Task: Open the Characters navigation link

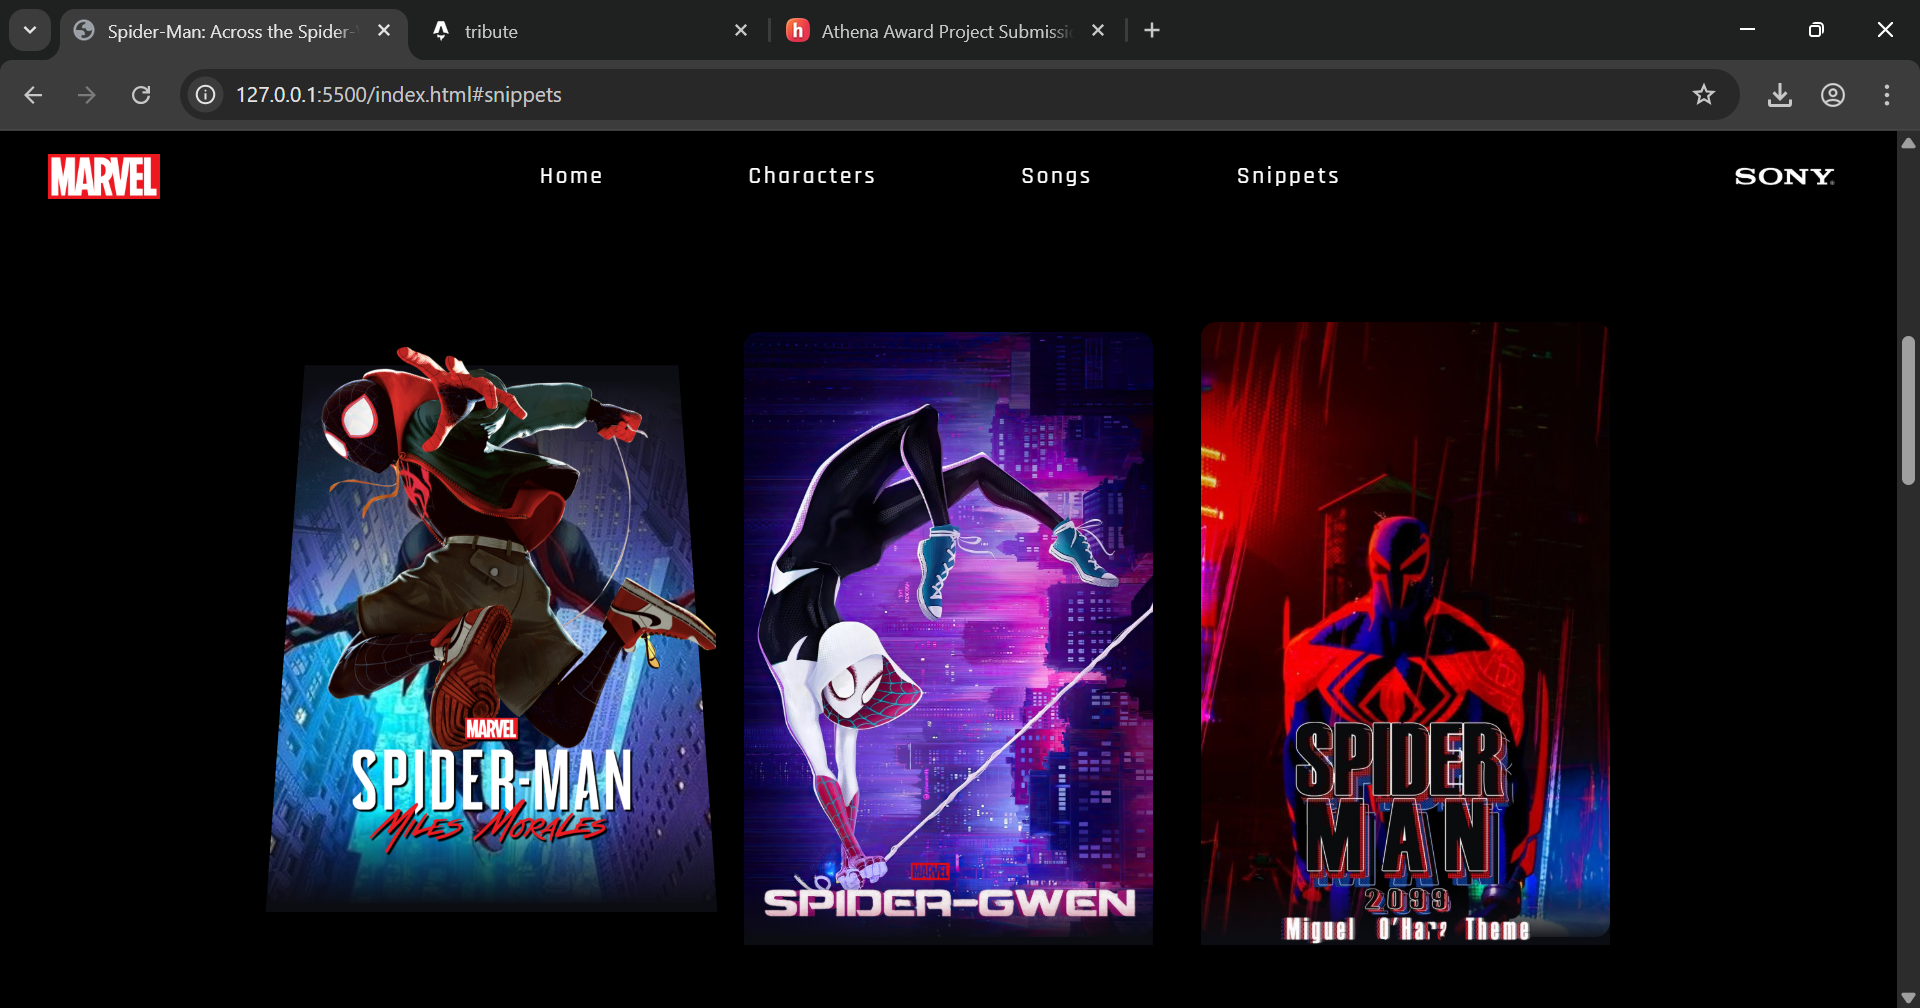Action: click(x=812, y=176)
